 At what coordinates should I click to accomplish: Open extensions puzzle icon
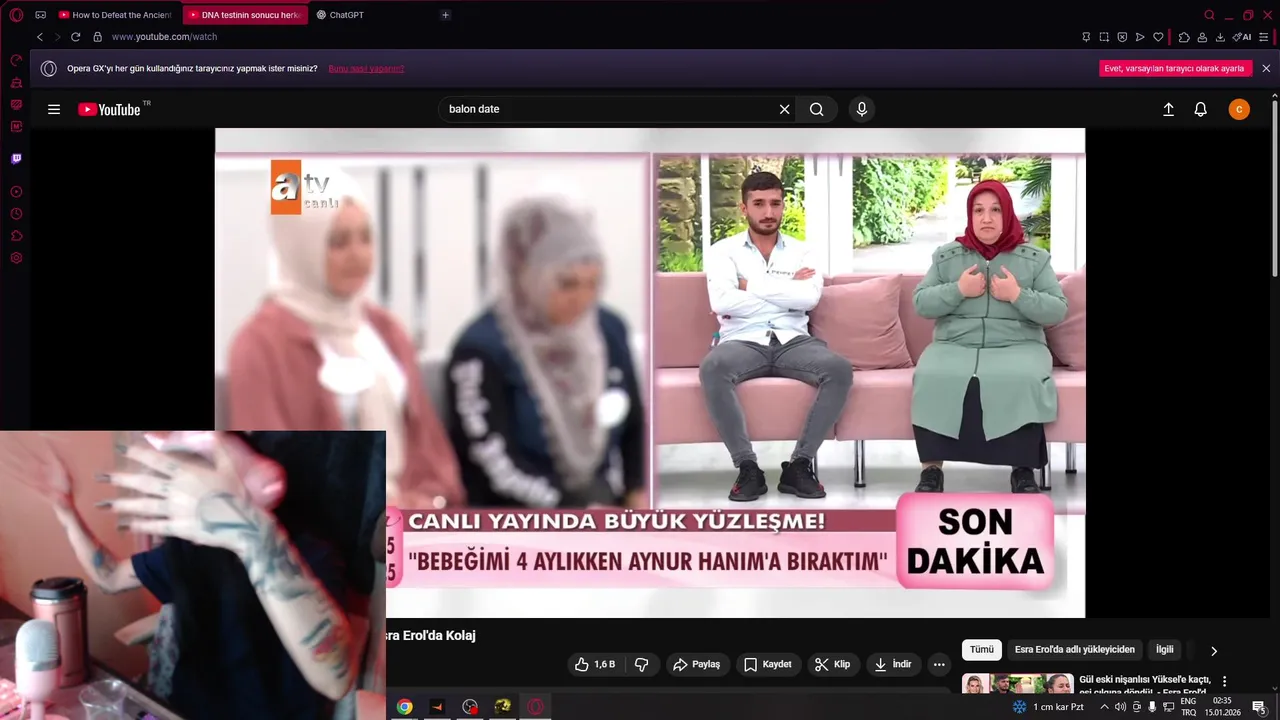tap(1184, 37)
